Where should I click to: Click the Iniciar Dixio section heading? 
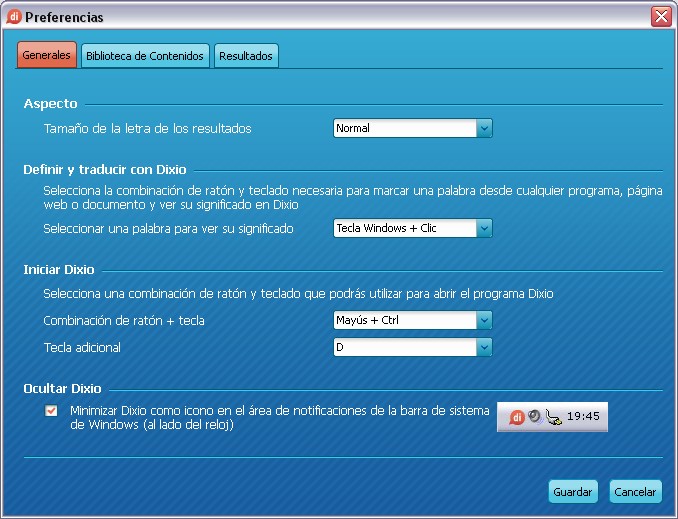coord(59,269)
